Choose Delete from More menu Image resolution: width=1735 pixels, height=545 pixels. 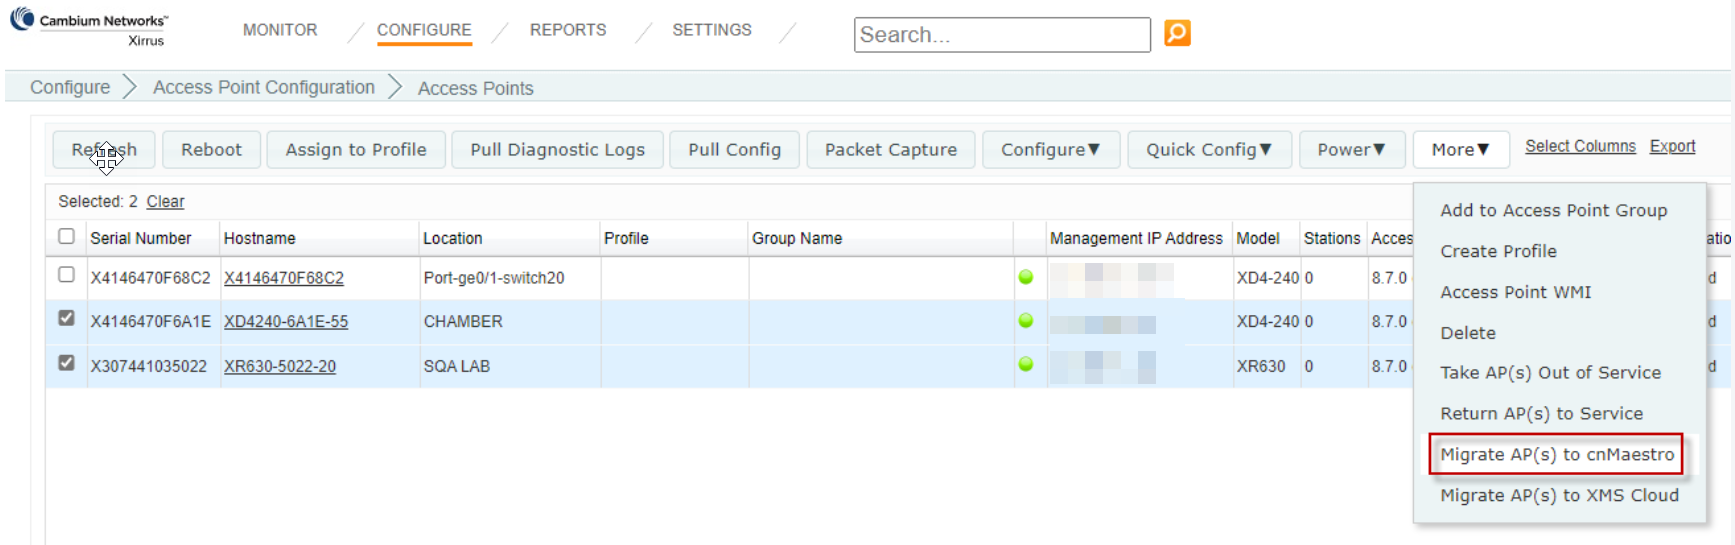pyautogui.click(x=1468, y=333)
